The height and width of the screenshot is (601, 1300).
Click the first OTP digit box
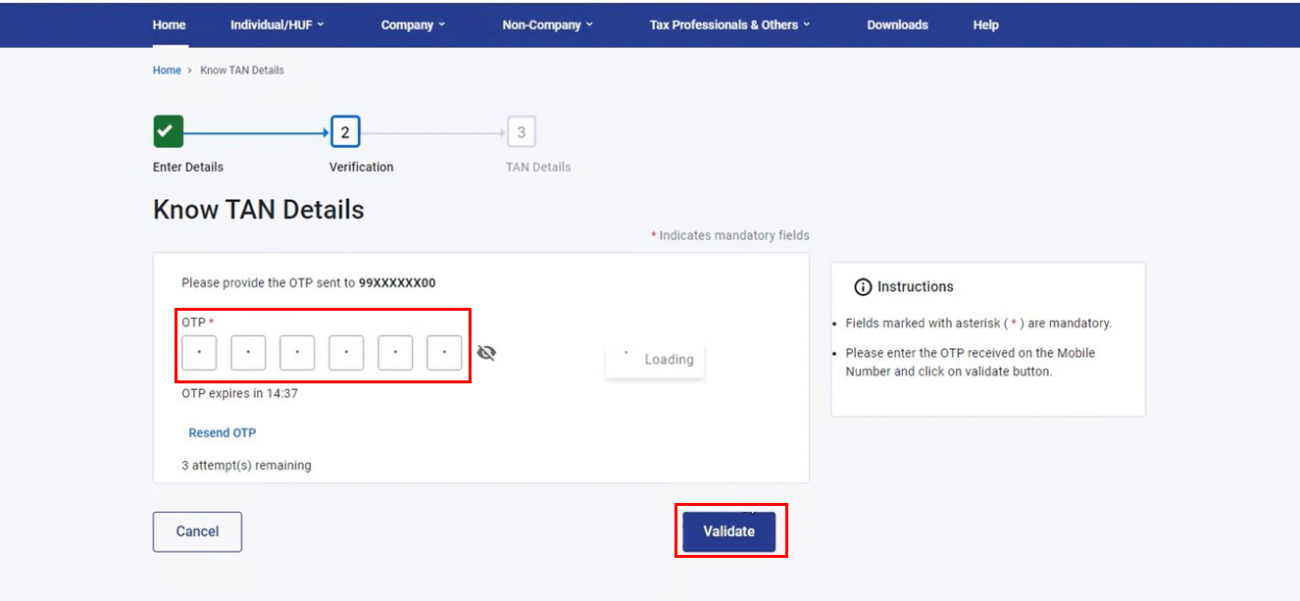pyautogui.click(x=198, y=352)
